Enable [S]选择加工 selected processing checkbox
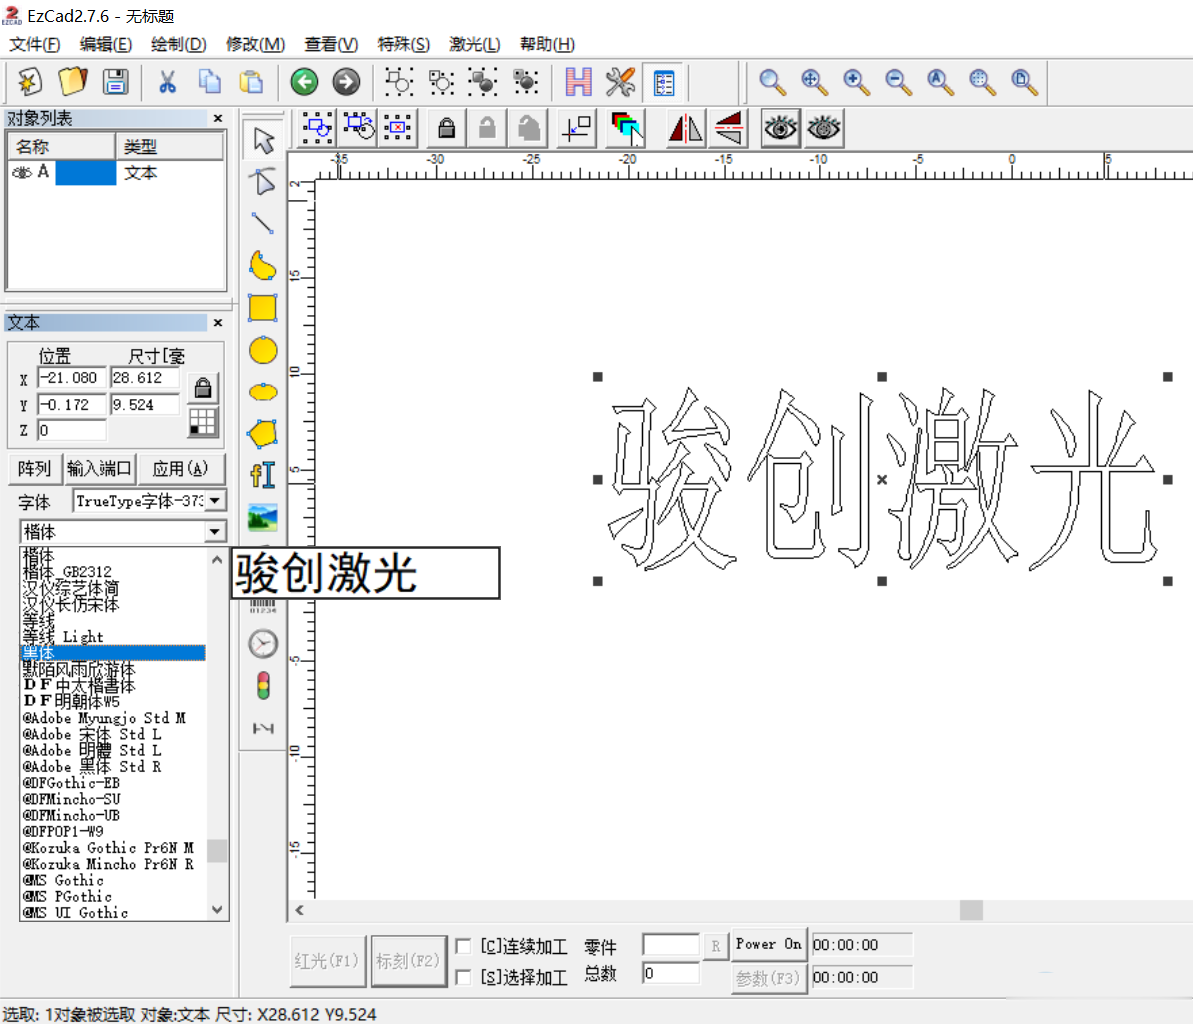Image resolution: width=1193 pixels, height=1024 pixels. pyautogui.click(x=463, y=977)
